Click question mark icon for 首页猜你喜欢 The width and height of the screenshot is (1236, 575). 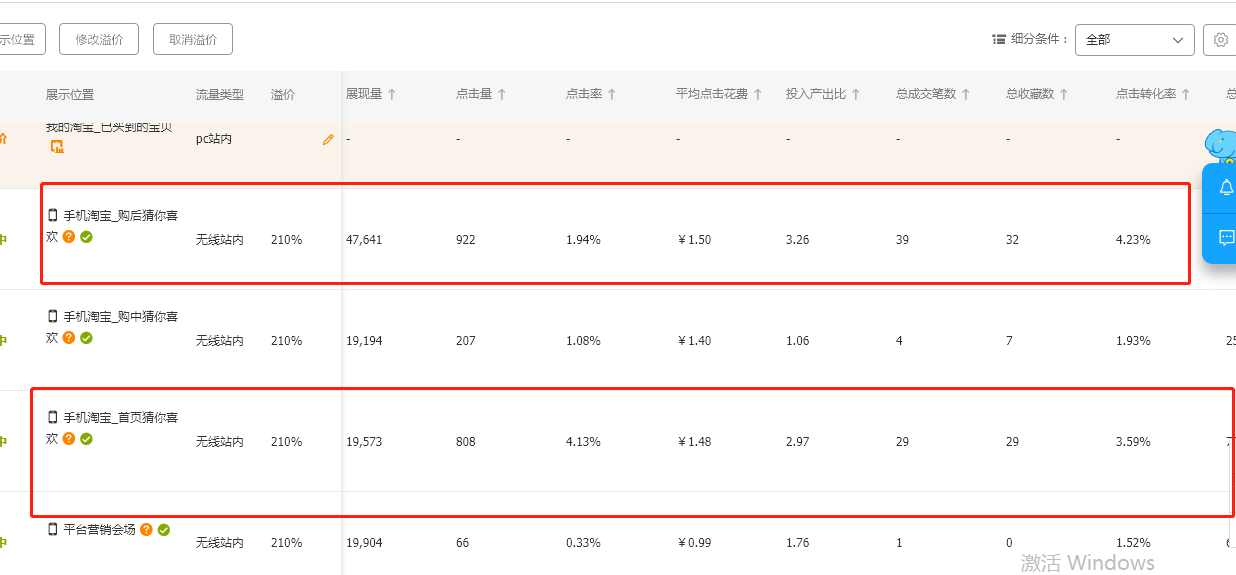69,439
